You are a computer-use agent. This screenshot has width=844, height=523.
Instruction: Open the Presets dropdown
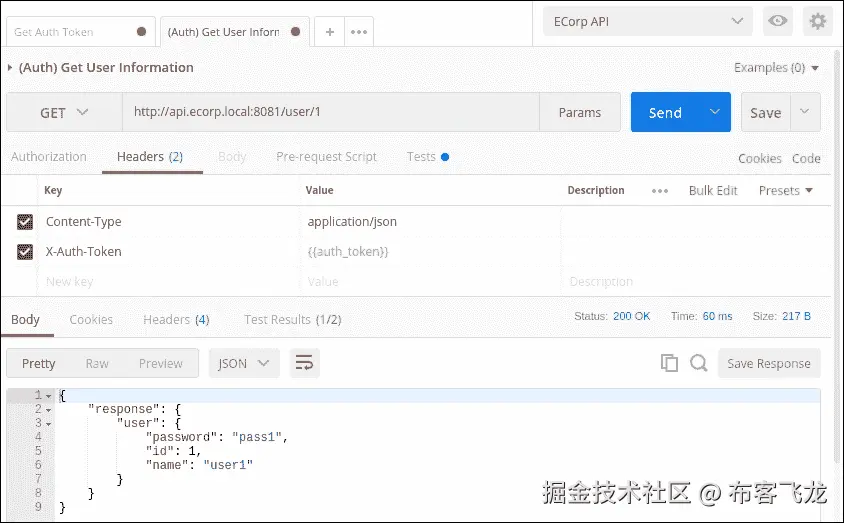point(785,190)
